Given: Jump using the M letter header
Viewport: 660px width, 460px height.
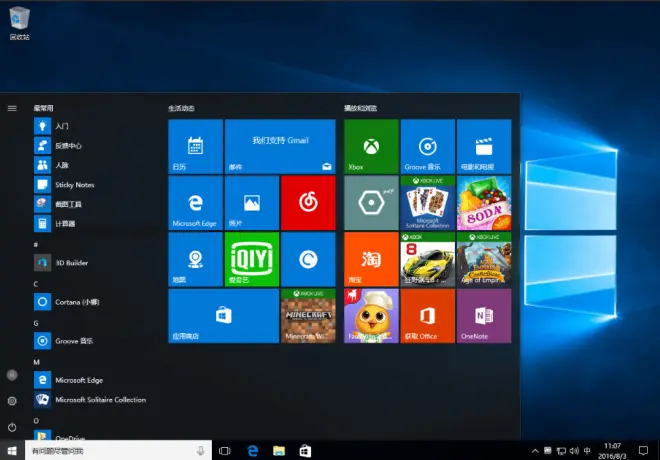Looking at the screenshot, I should 37,362.
